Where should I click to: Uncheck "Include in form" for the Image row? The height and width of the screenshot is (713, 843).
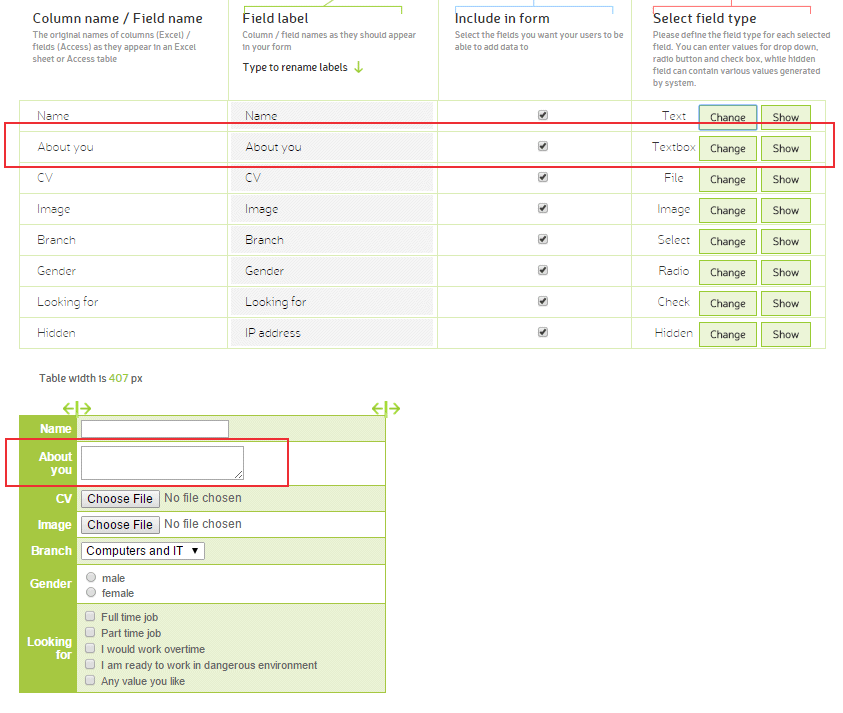click(x=543, y=207)
